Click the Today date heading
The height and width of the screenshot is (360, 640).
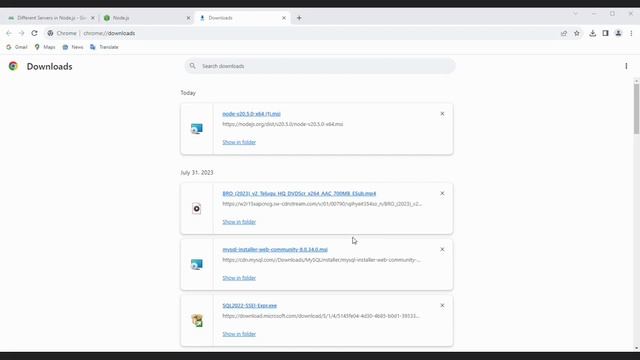pos(188,93)
